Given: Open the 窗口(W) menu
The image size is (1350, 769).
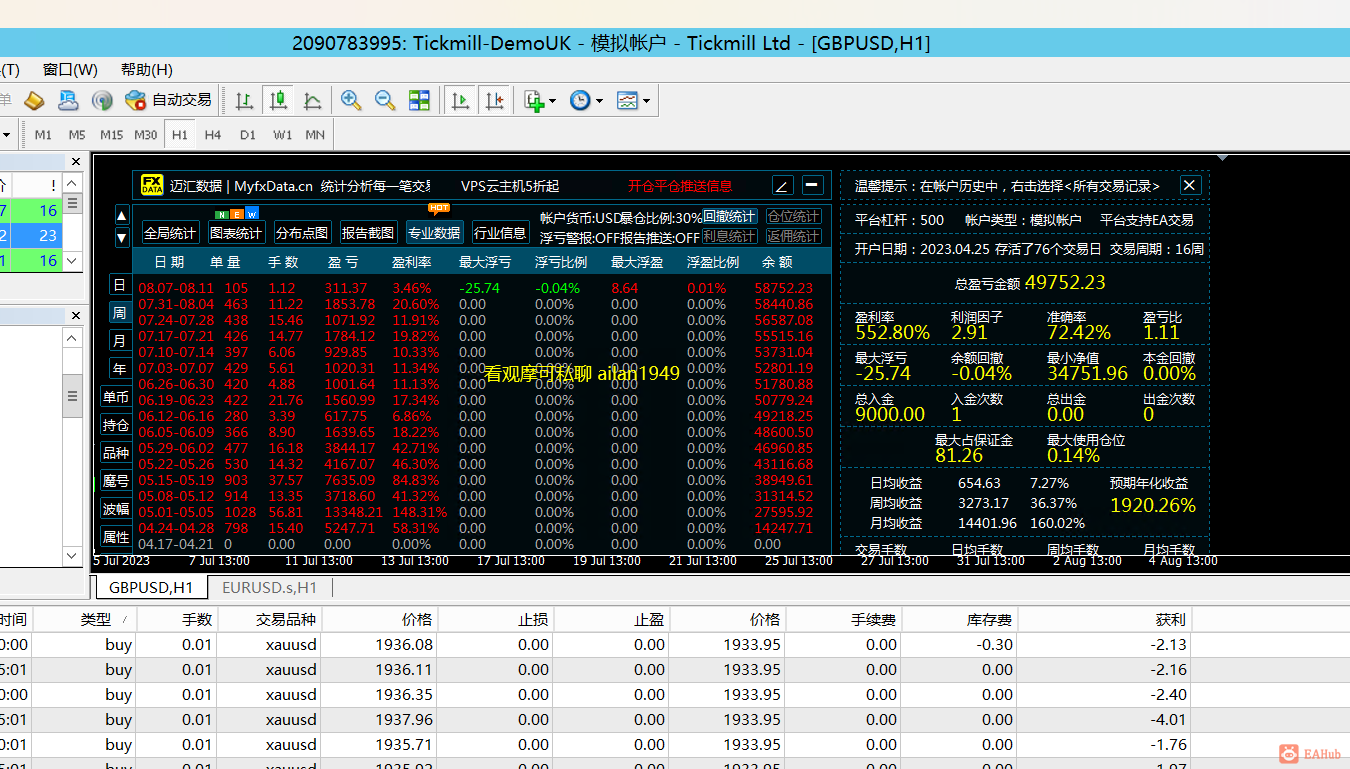Looking at the screenshot, I should (x=70, y=70).
